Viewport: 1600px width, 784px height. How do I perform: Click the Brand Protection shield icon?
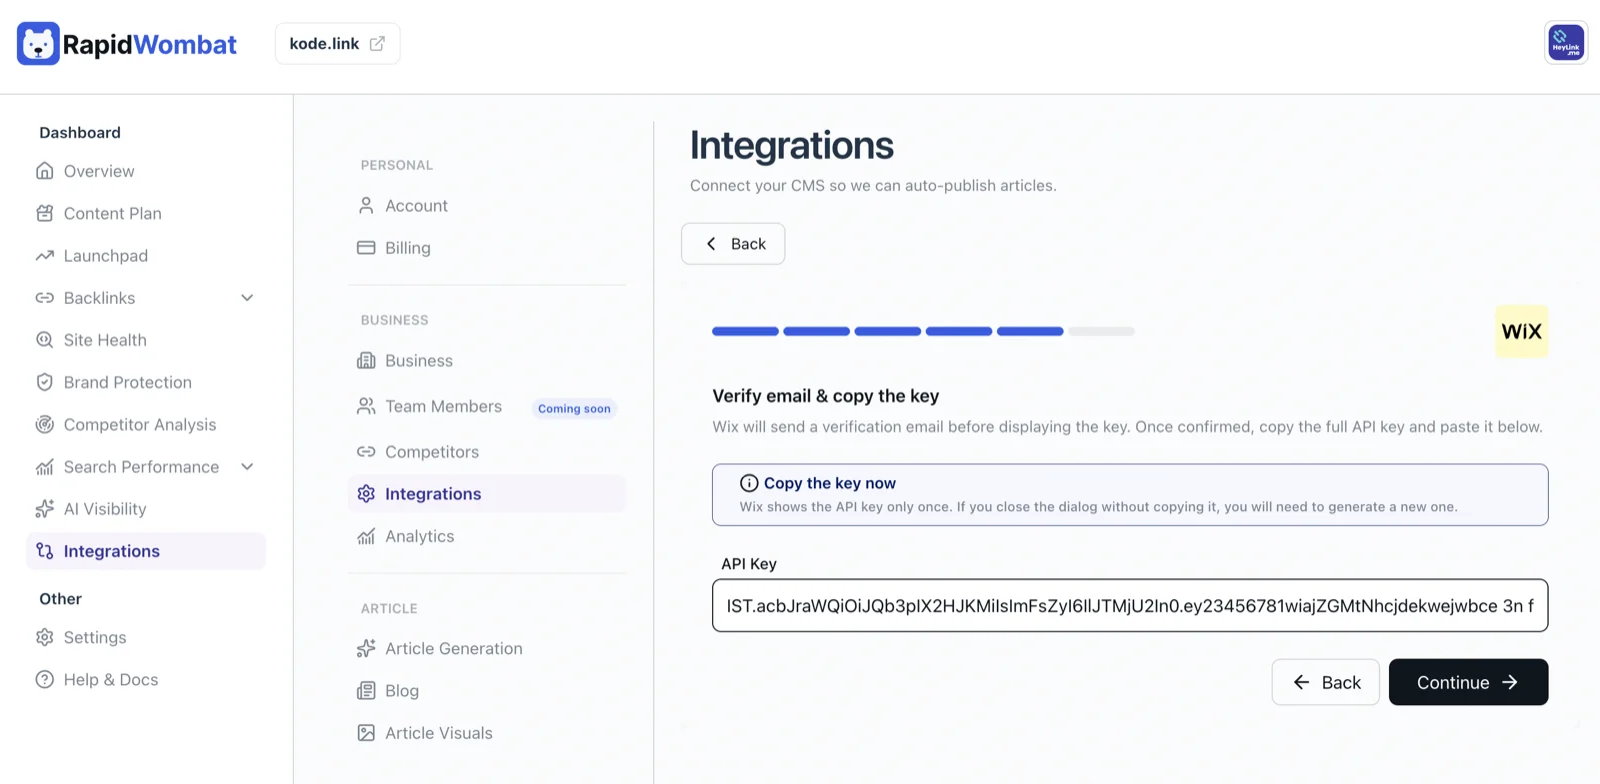coord(44,382)
